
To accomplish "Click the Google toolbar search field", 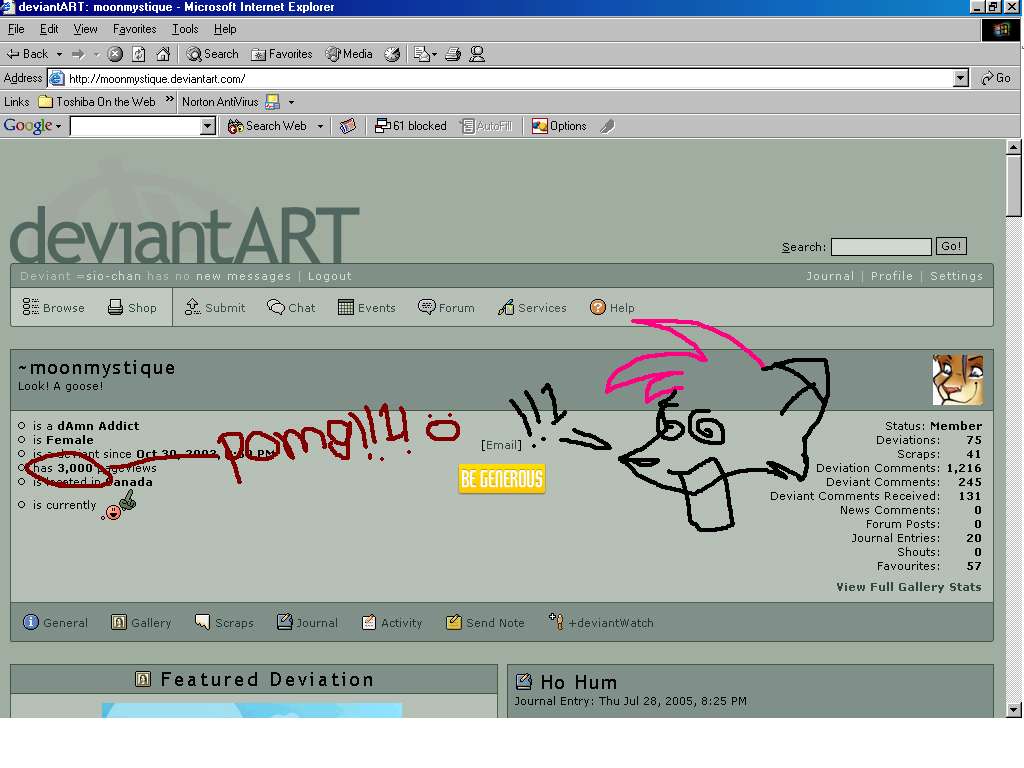I will pyautogui.click(x=136, y=126).
